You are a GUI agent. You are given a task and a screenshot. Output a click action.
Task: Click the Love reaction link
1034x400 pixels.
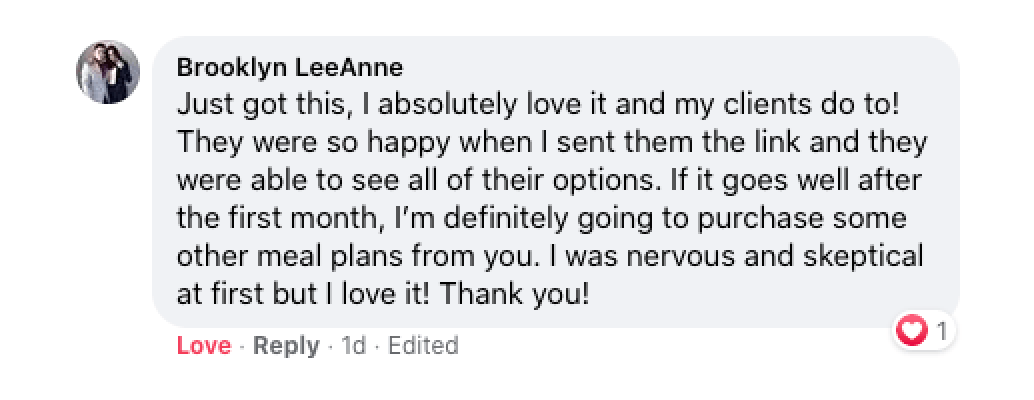203,346
